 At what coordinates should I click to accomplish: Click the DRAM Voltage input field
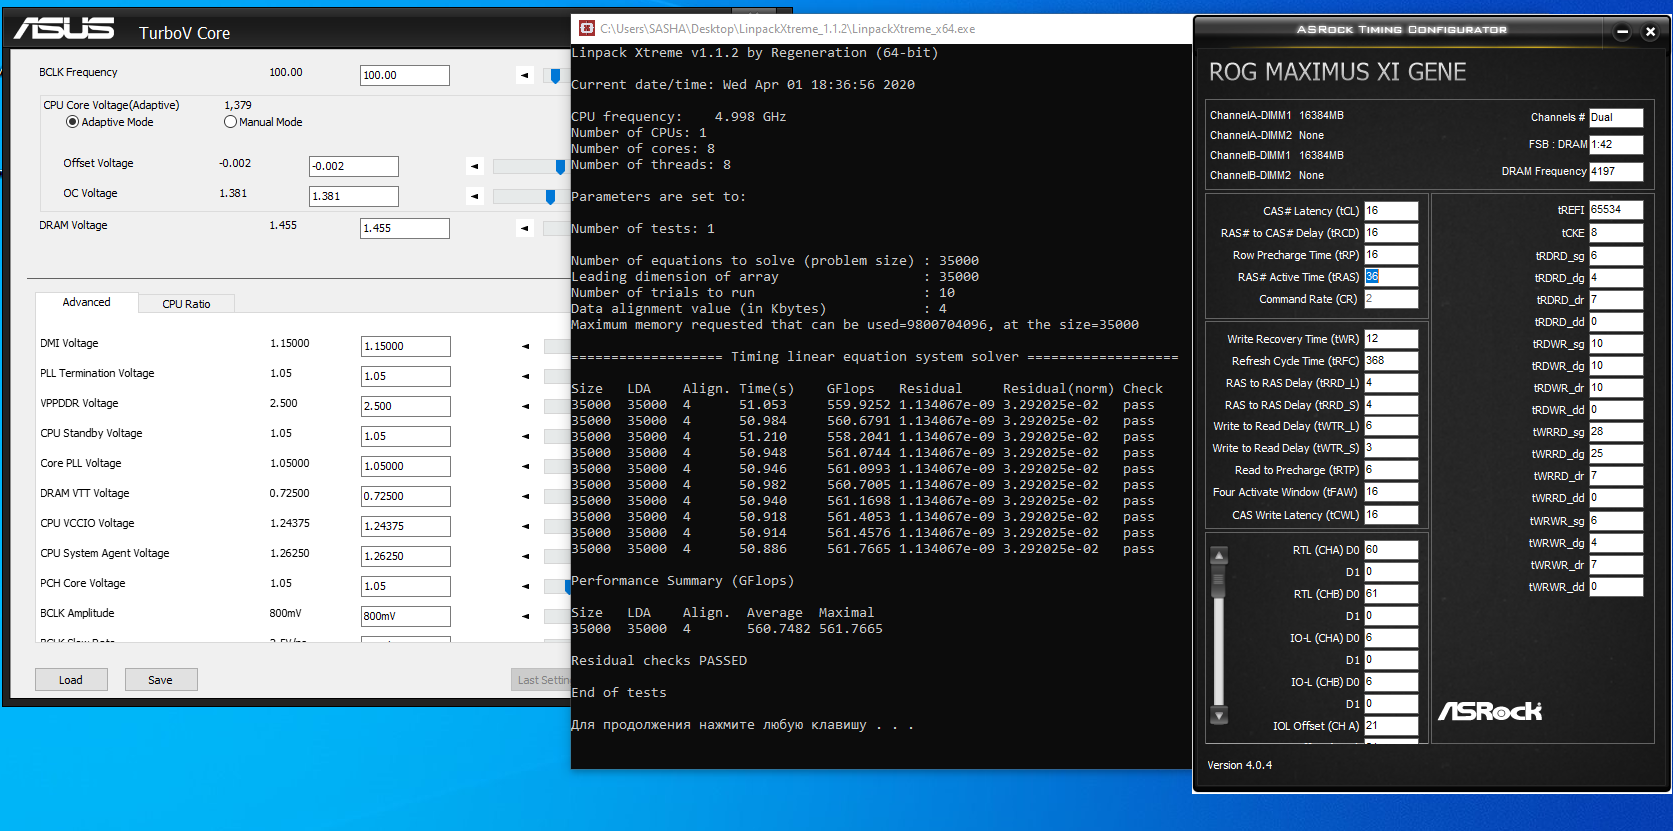(x=404, y=228)
